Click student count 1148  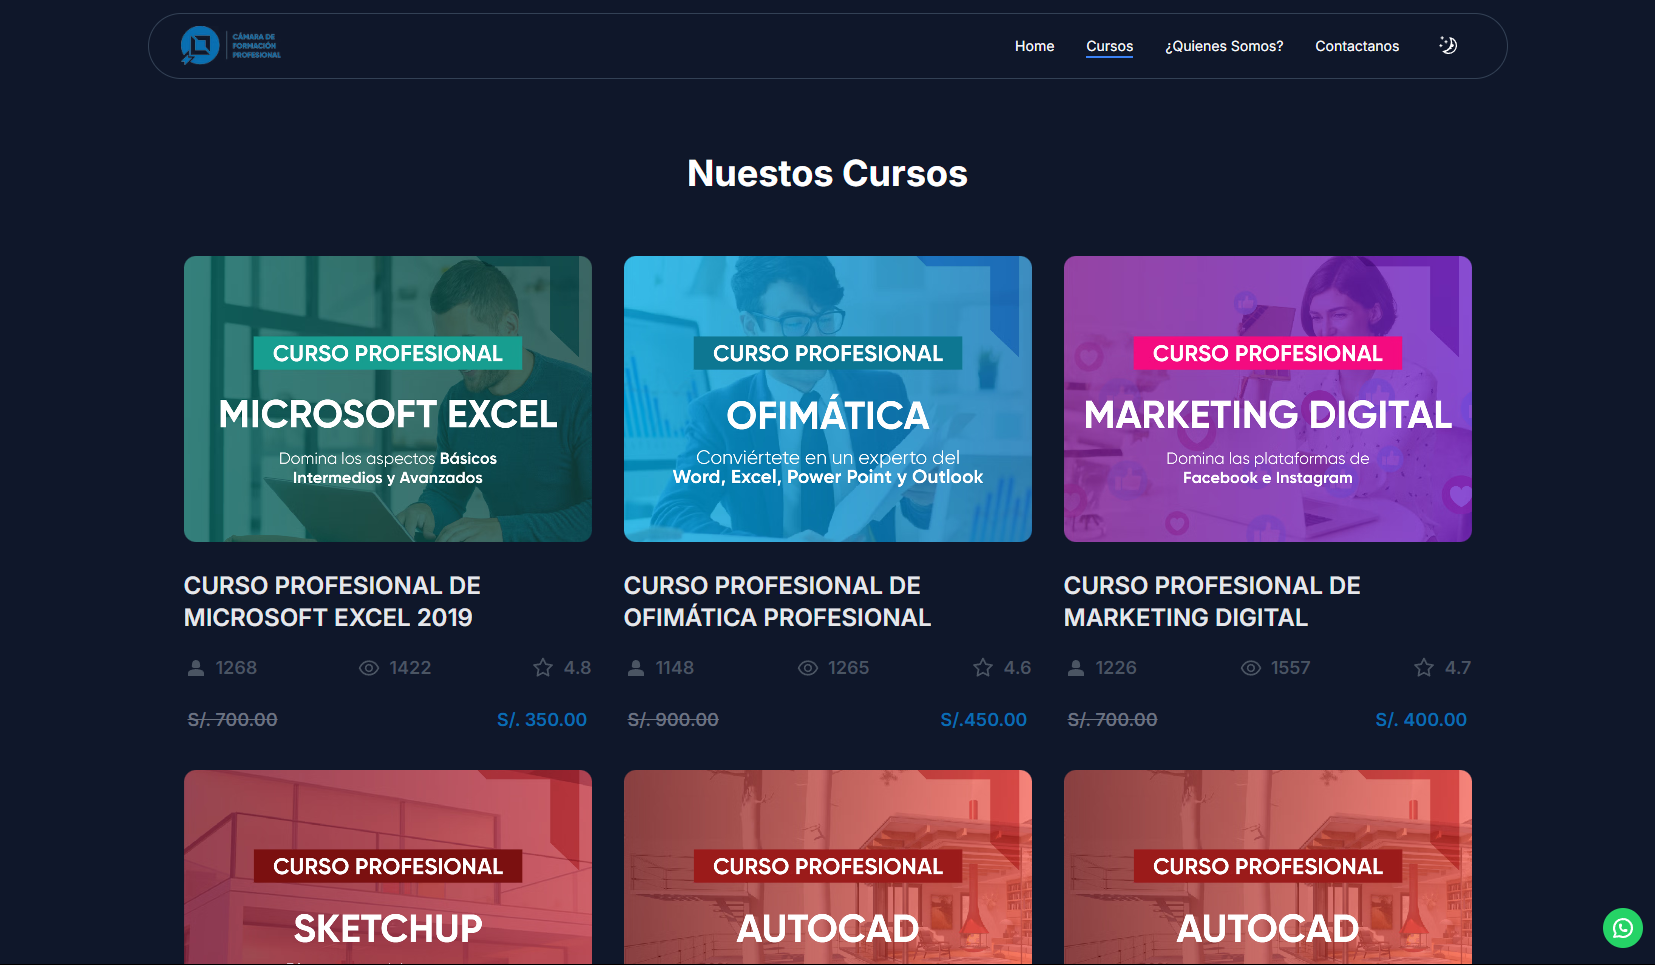tap(675, 668)
